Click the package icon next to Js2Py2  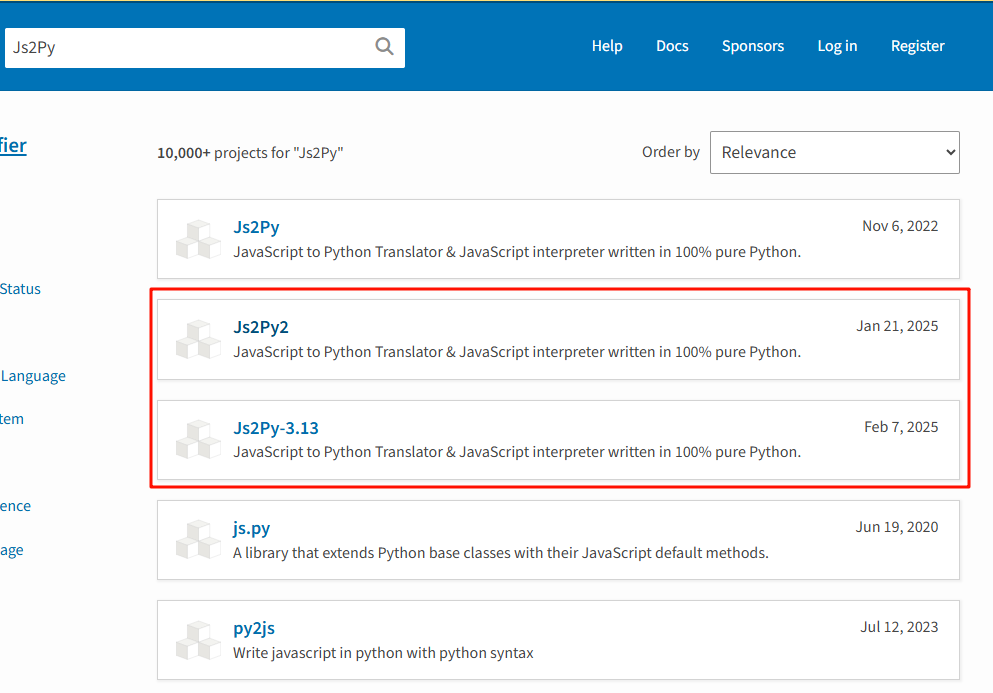[x=198, y=339]
